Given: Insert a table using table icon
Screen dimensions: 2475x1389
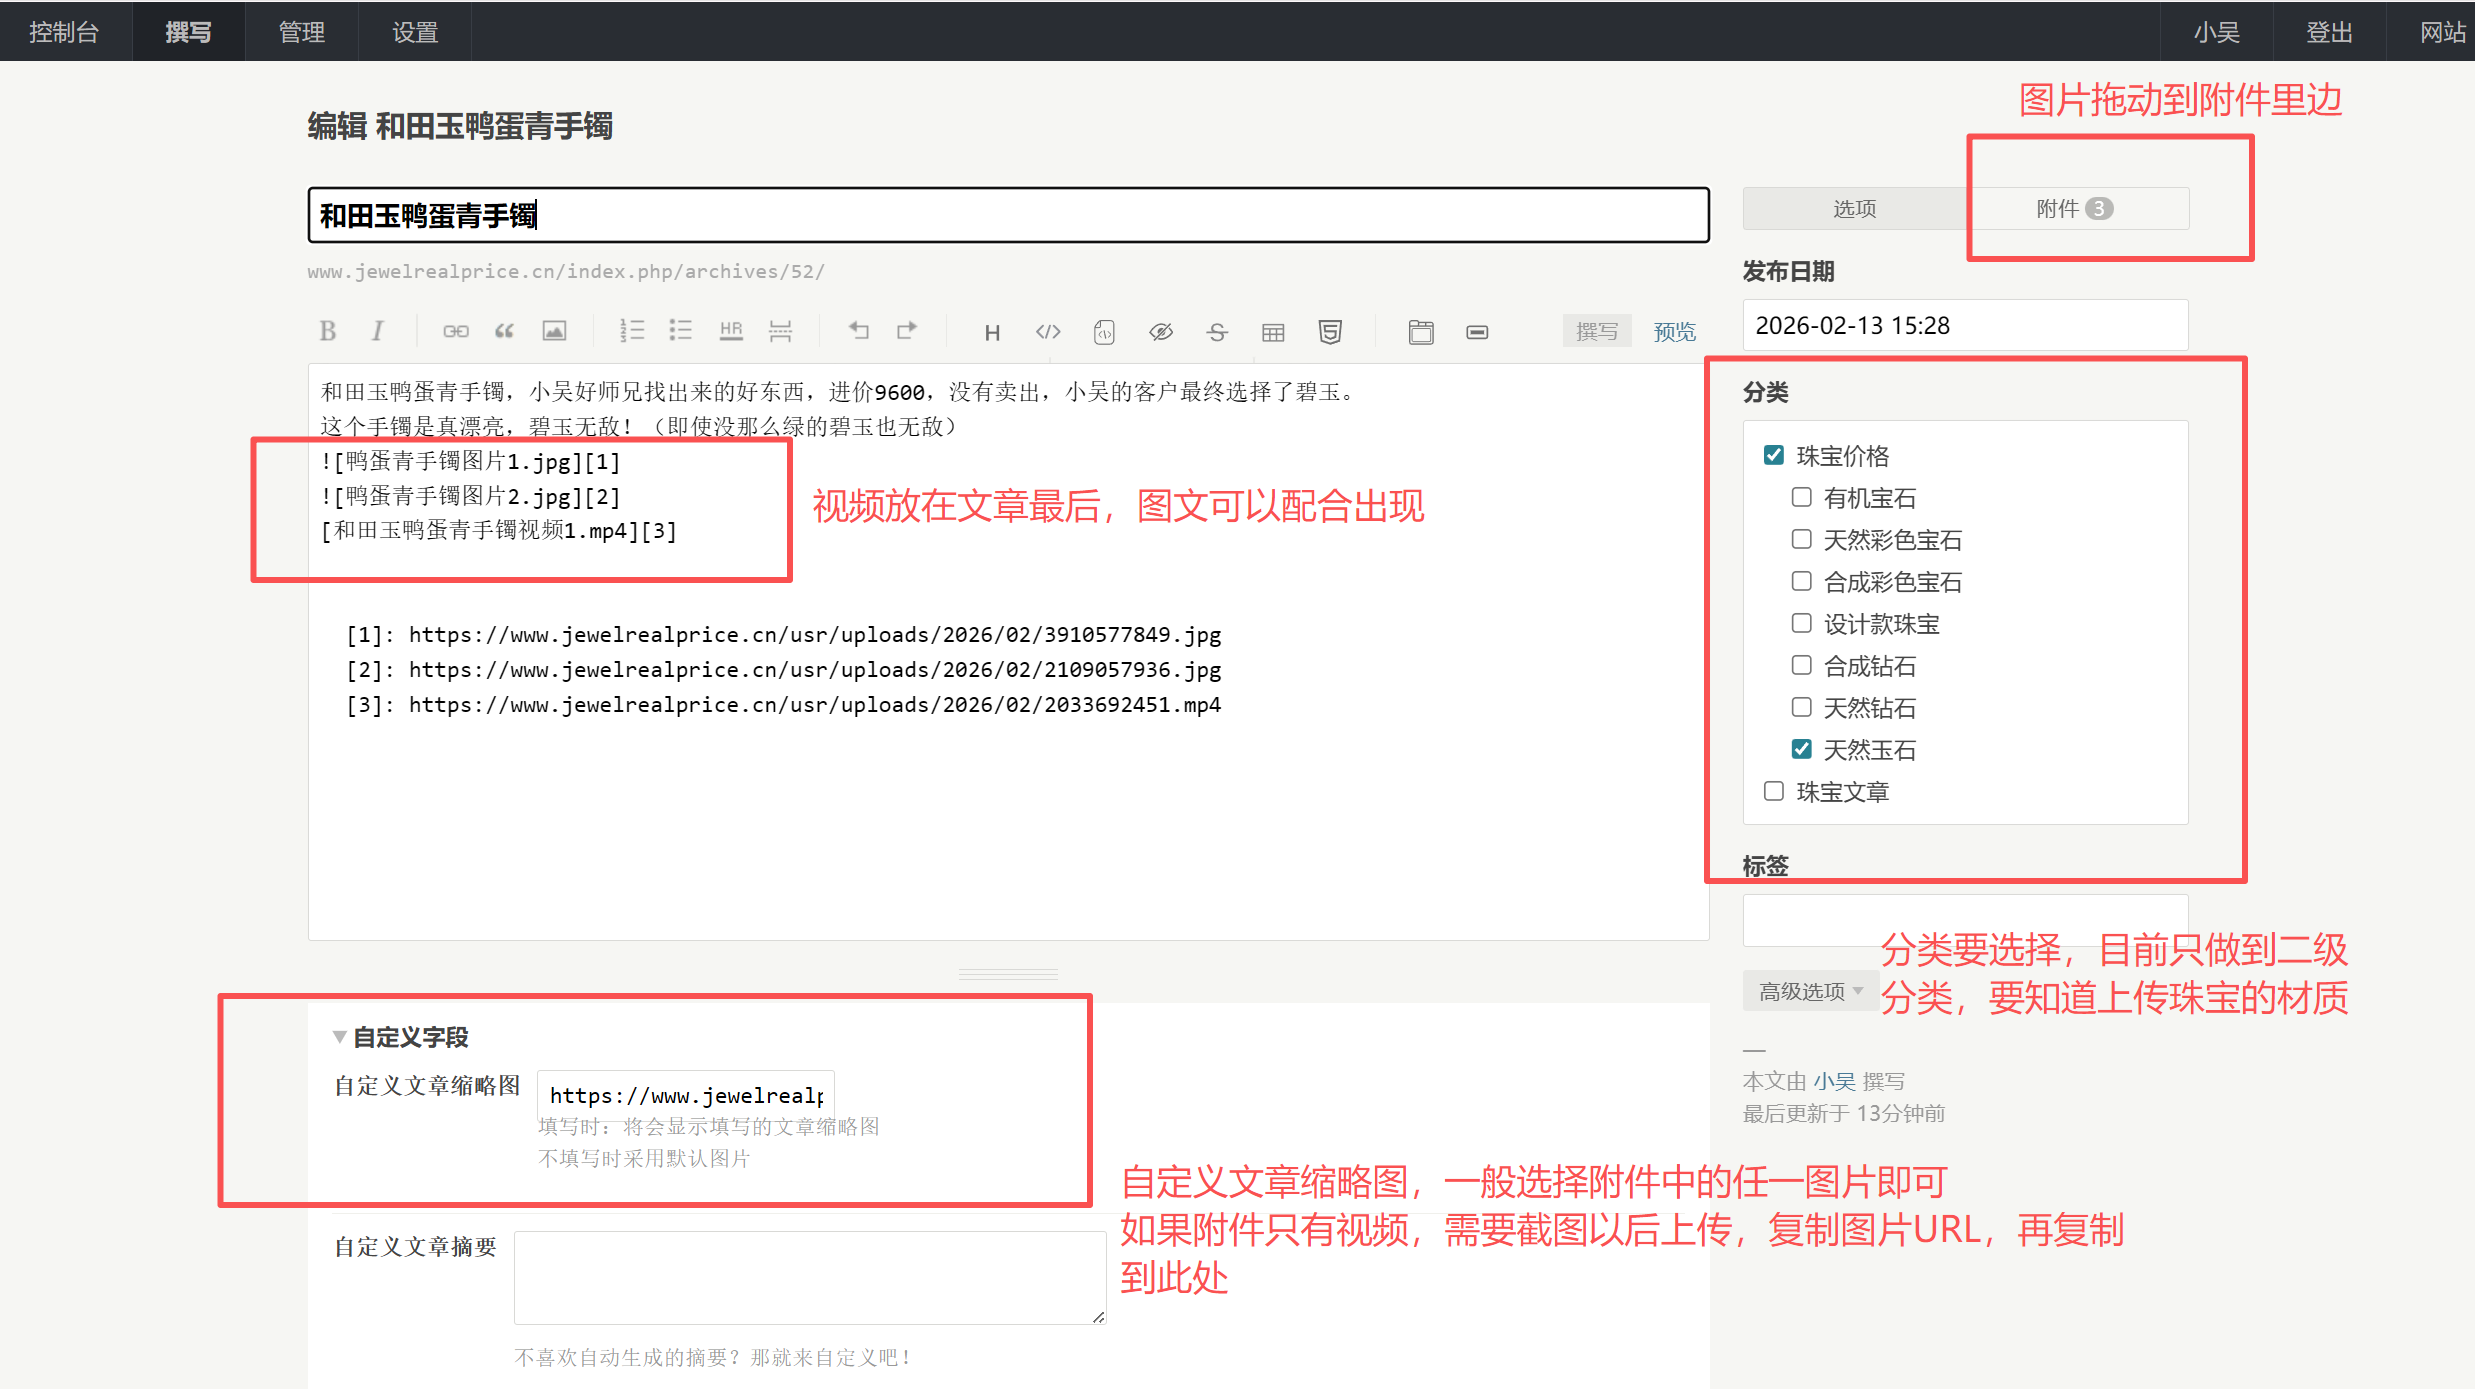Looking at the screenshot, I should tap(1272, 332).
